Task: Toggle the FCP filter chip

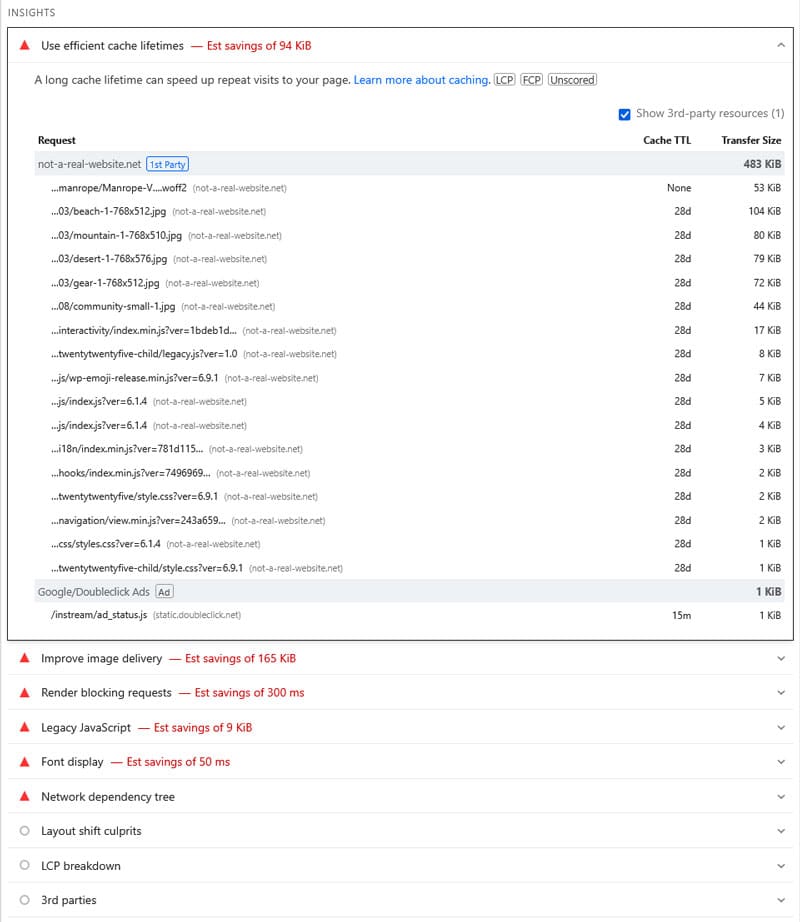Action: click(531, 79)
